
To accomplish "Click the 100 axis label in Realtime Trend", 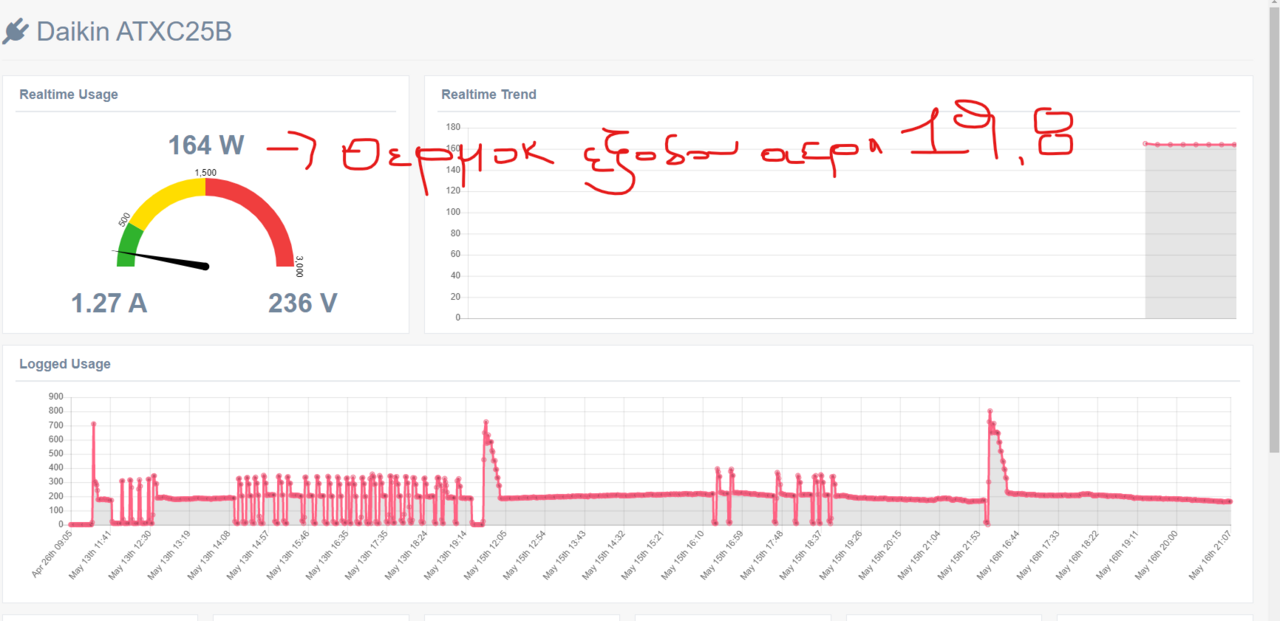I will (x=453, y=212).
